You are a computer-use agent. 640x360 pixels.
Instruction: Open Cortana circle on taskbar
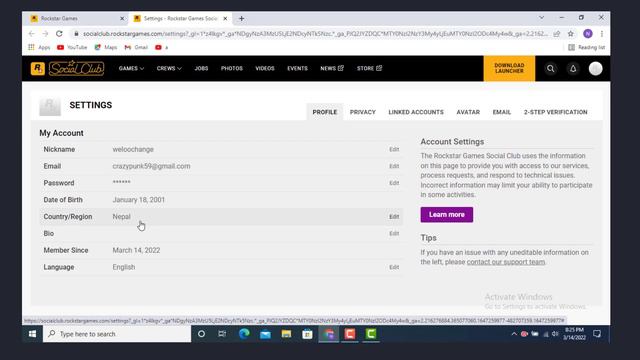coord(201,334)
